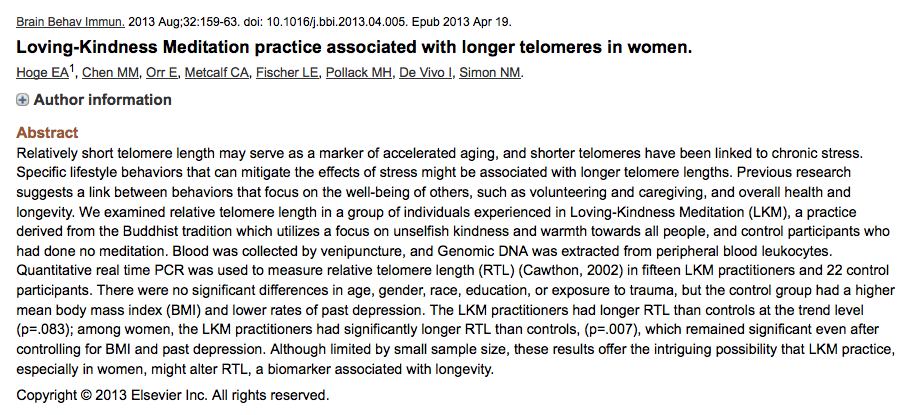
Task: Click author Metcalf CA
Action: tap(217, 73)
